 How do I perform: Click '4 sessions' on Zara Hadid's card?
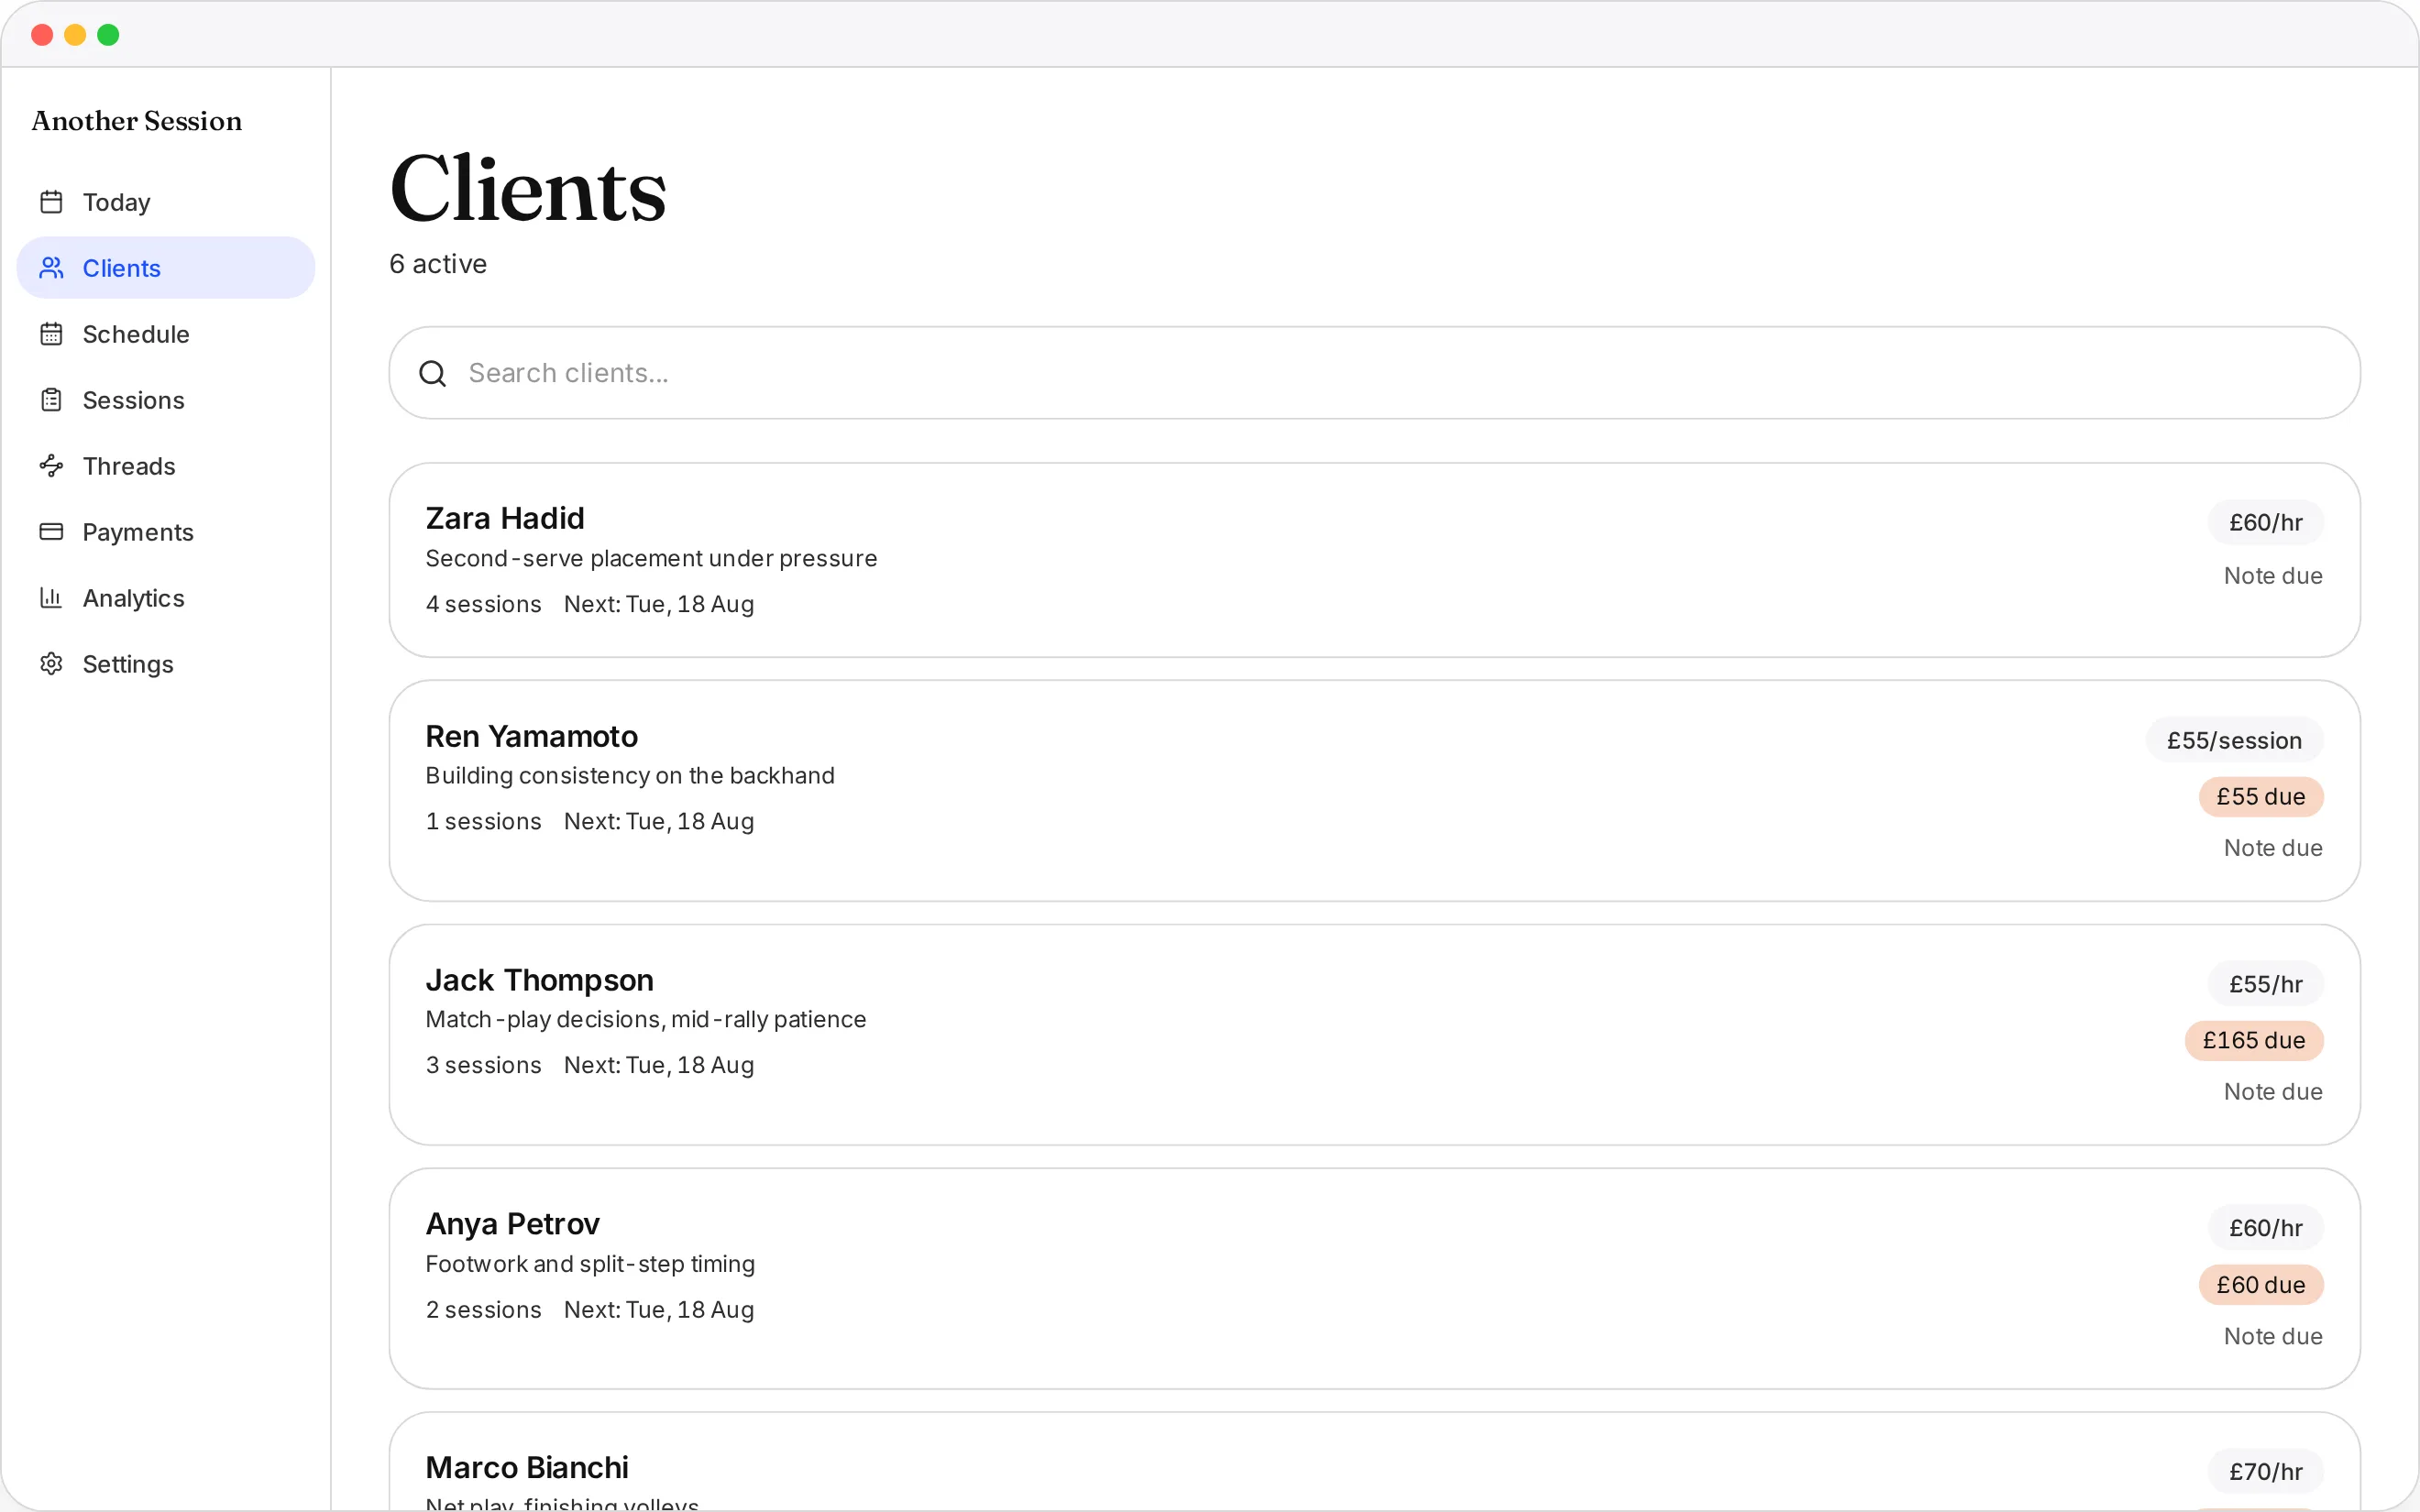click(483, 604)
